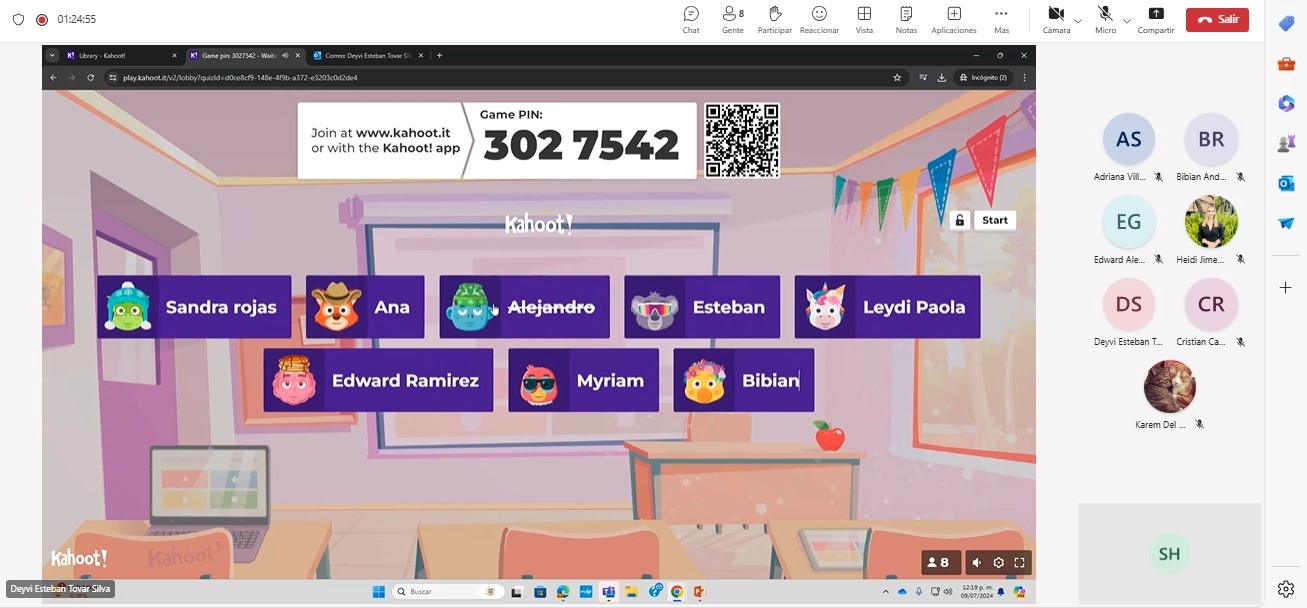
Task: Toggle the Cámara on or off
Action: pos(1056,19)
